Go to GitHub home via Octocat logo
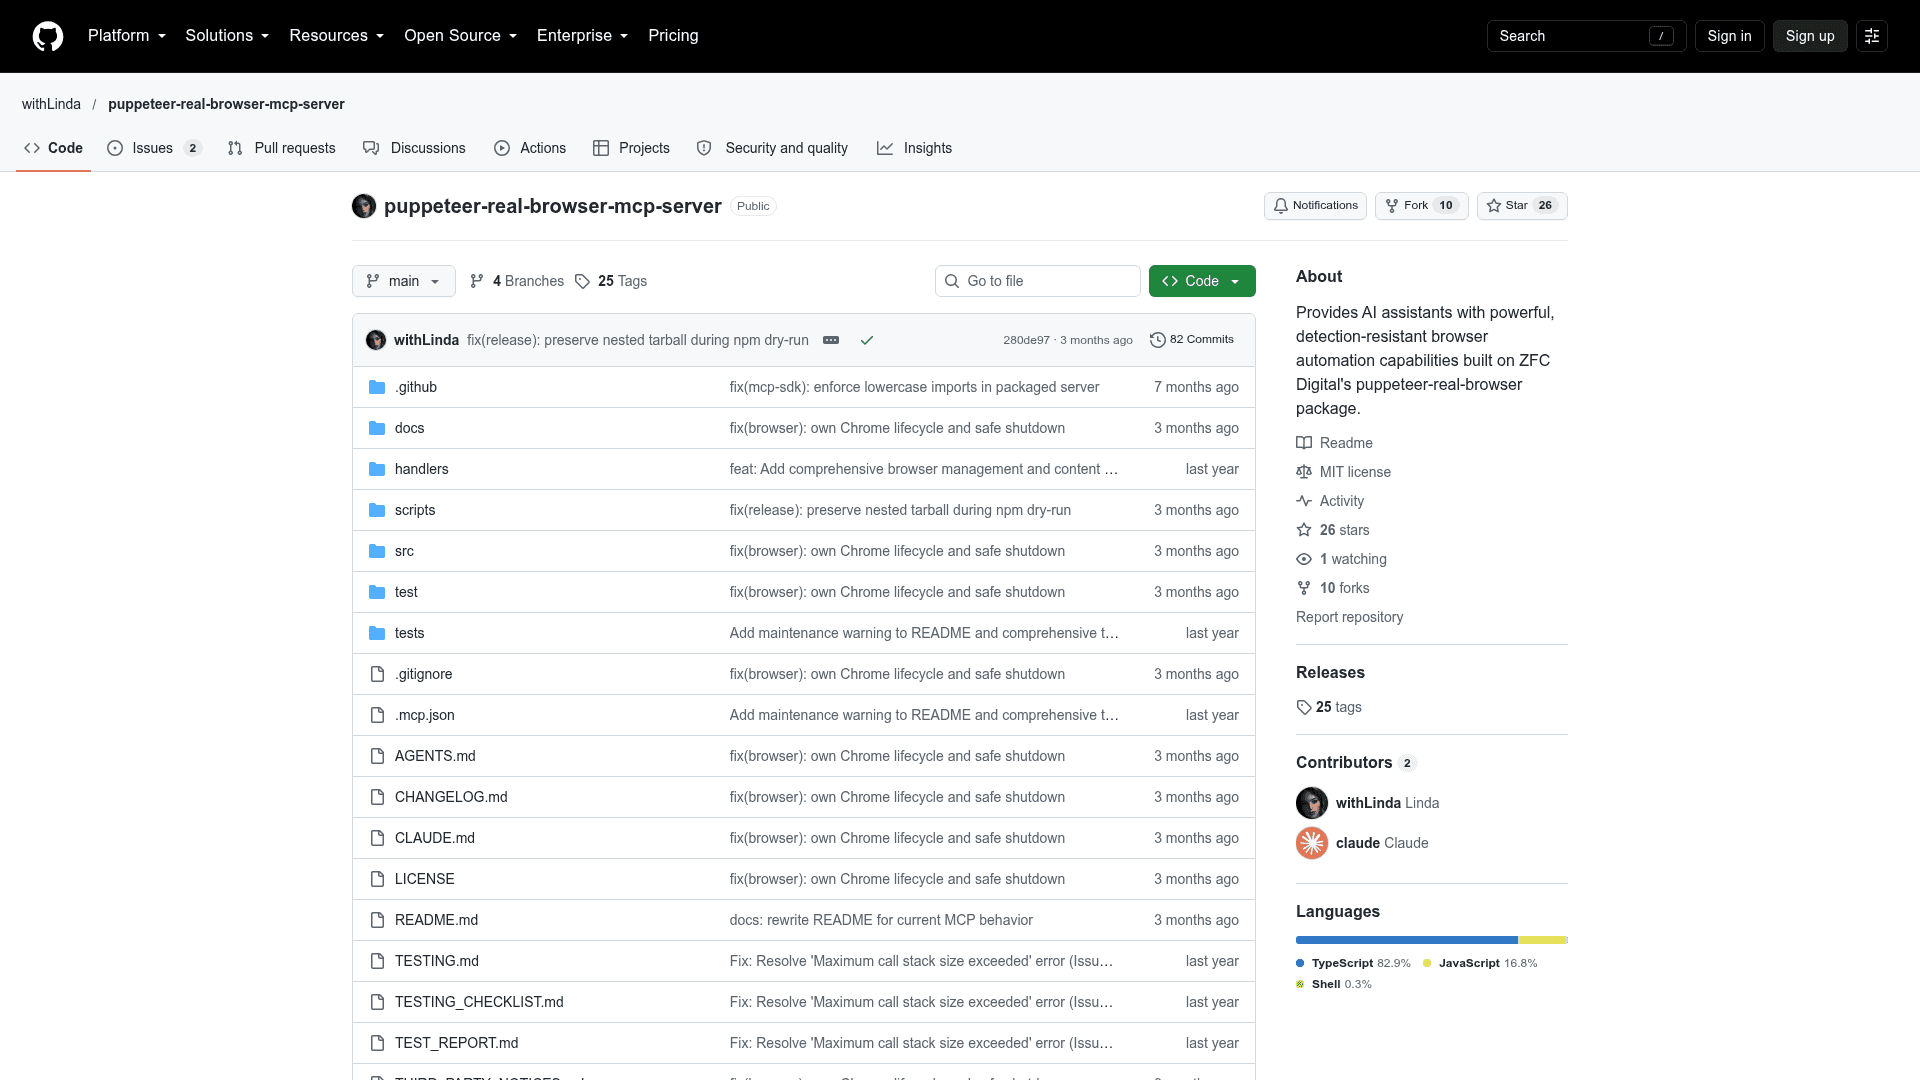This screenshot has width=1920, height=1080. click(48, 36)
